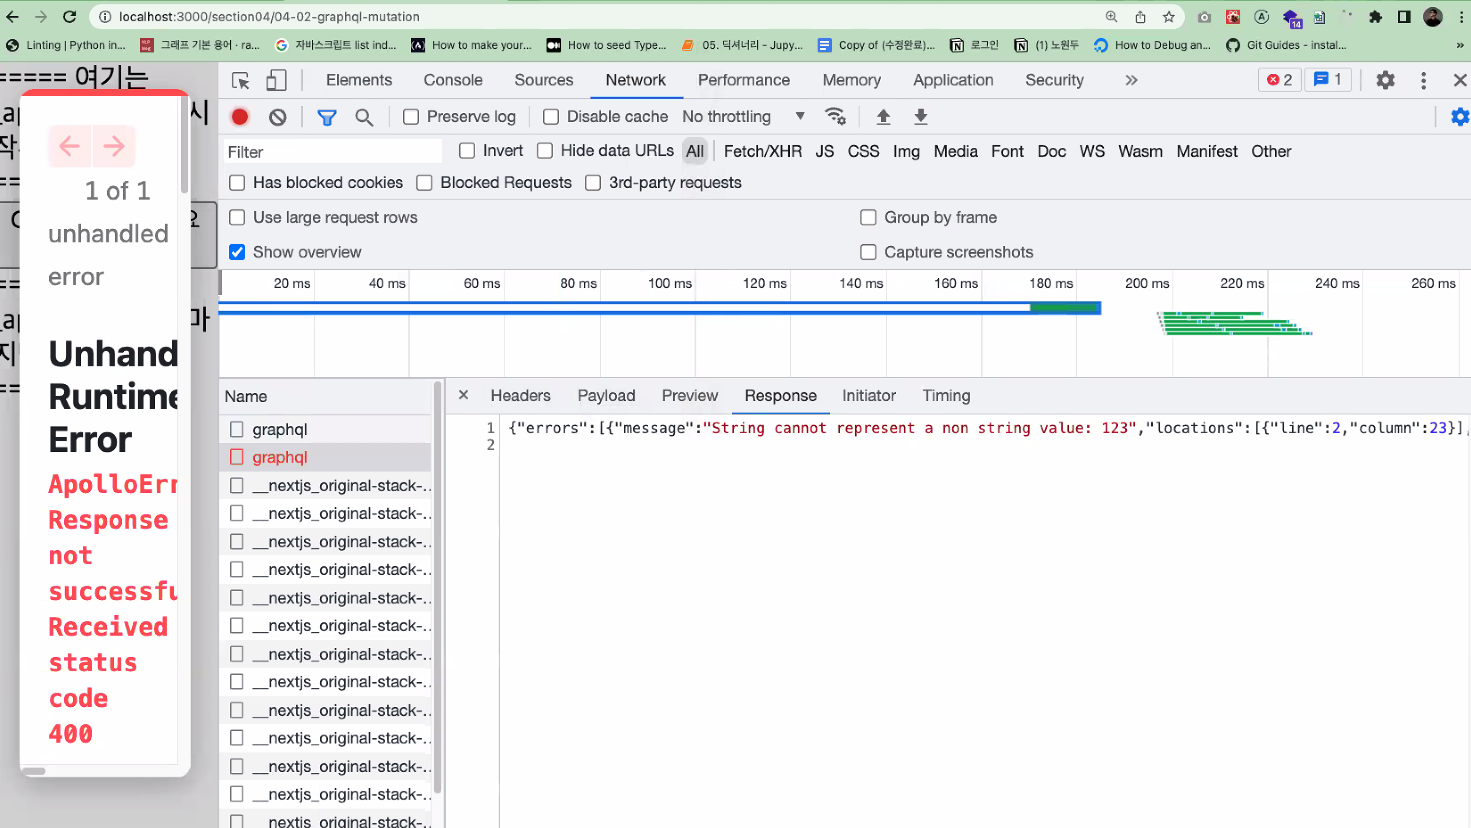Viewport: 1471px width, 828px height.
Task: Click the 2 errors badge
Action: pyautogui.click(x=1280, y=80)
